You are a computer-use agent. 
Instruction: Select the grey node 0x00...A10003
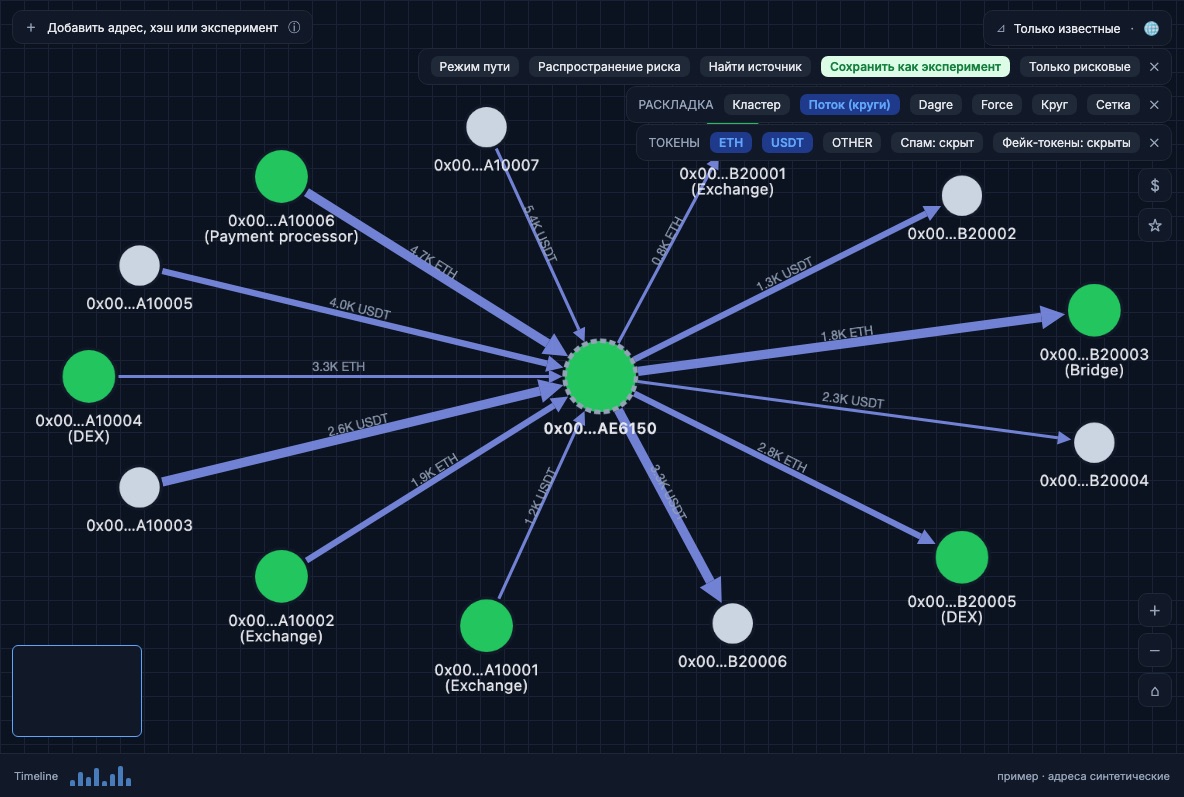click(140, 487)
